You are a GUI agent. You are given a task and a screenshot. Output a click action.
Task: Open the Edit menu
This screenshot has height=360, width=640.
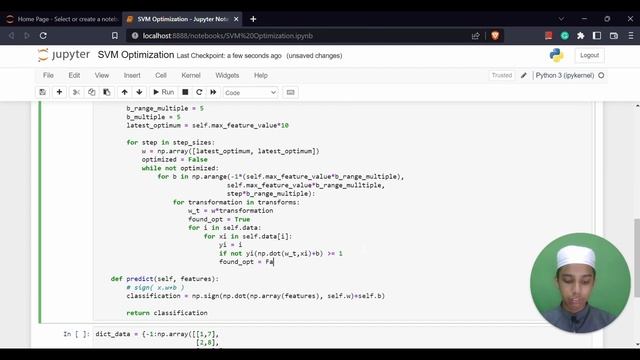(74, 76)
